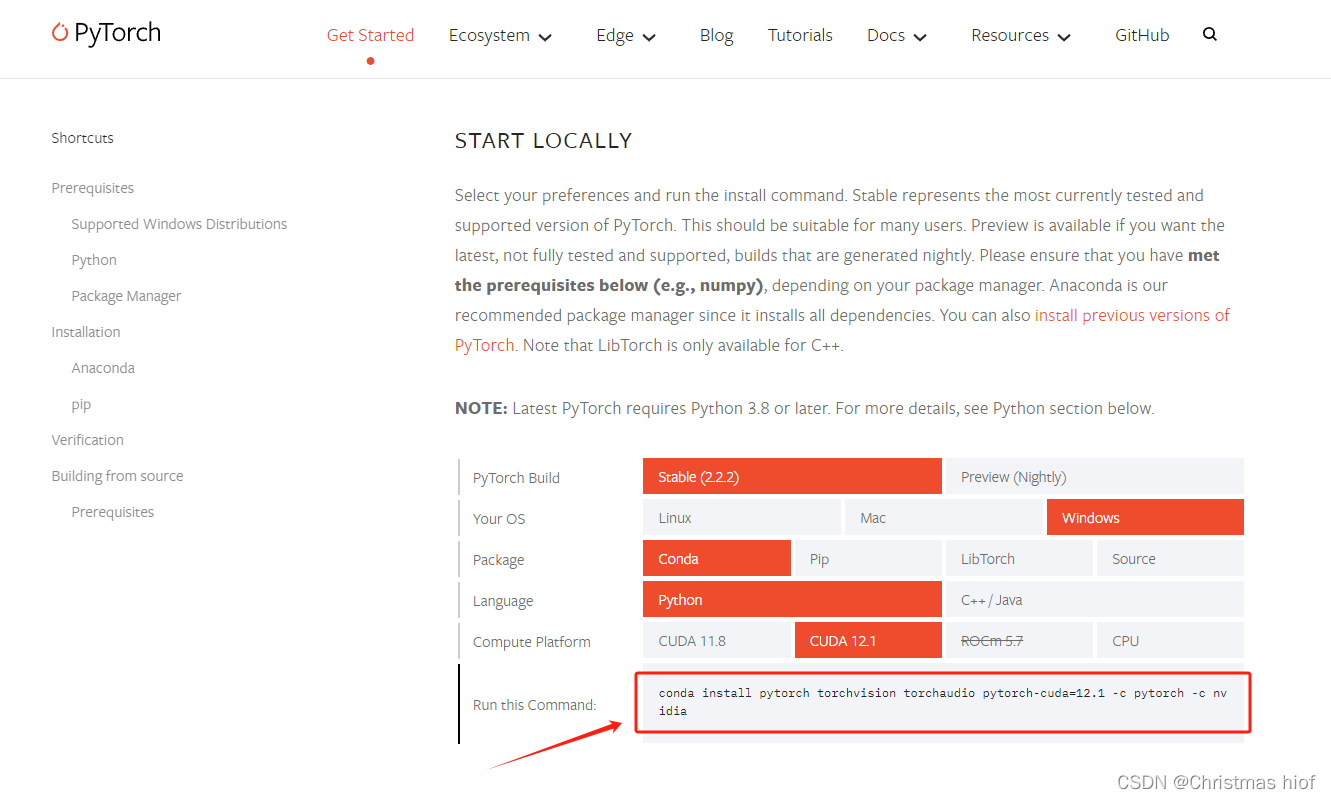Open the GitHub link in navbar
The image size is (1331, 799).
tap(1142, 35)
